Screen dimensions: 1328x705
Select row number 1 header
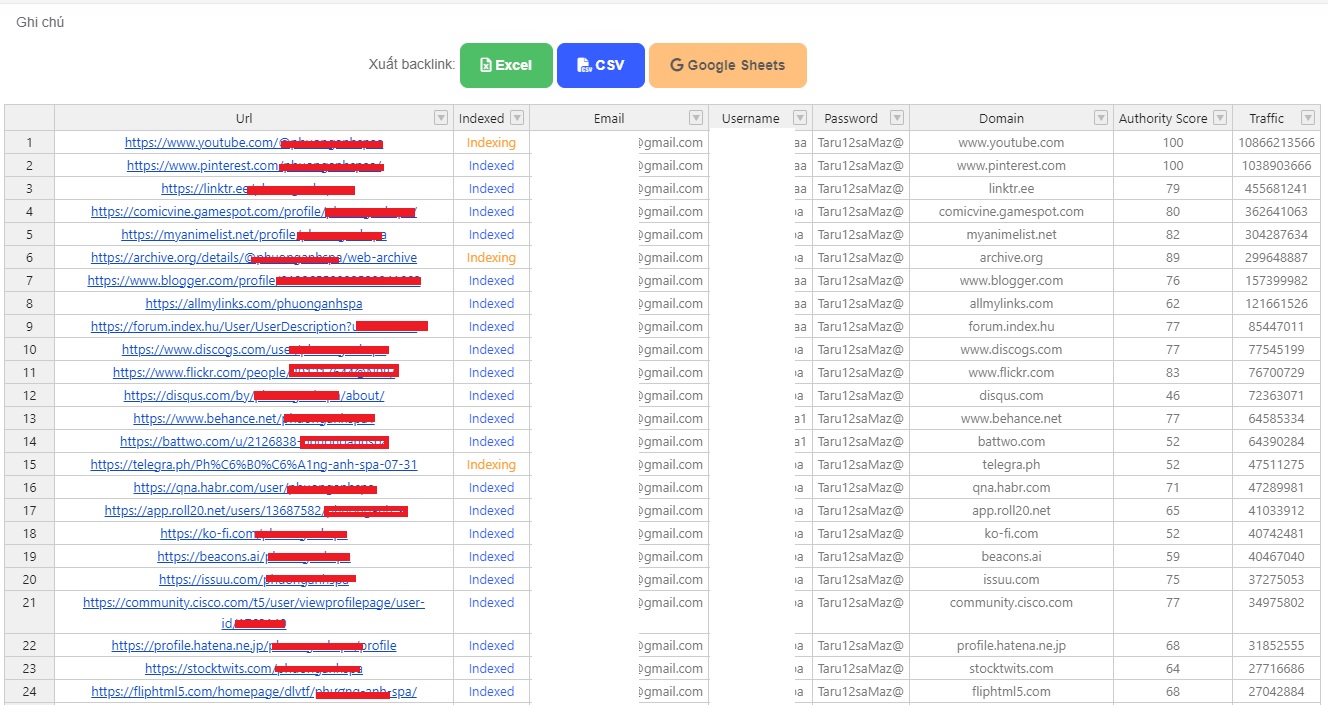(x=30, y=143)
